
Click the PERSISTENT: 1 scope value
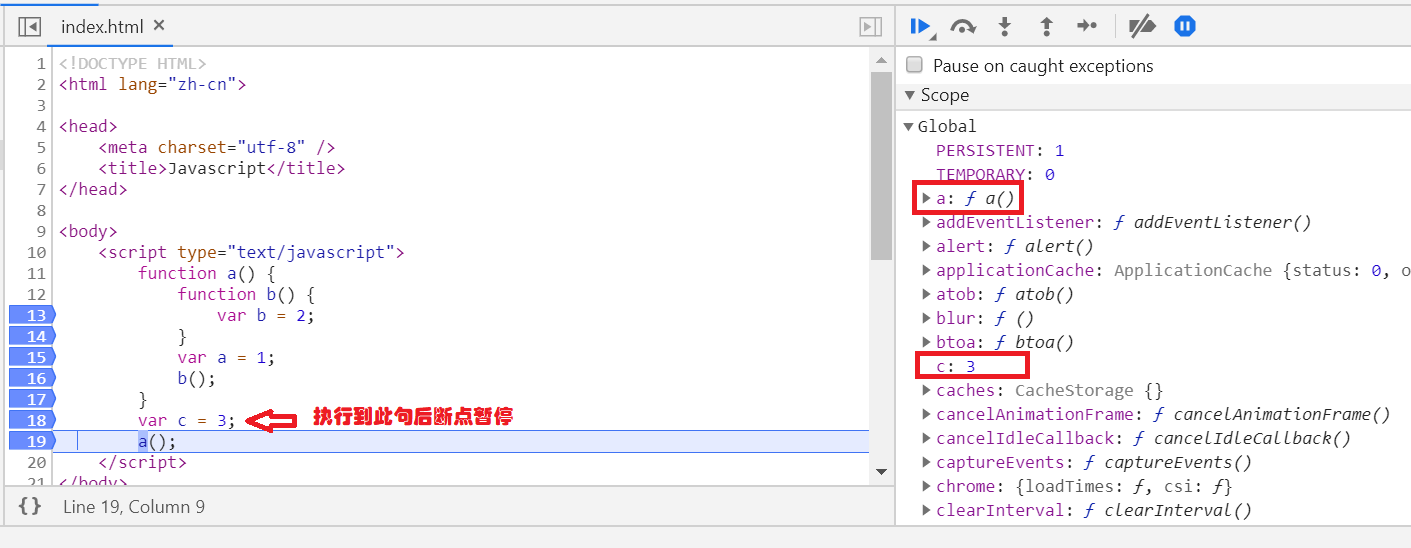pos(1000,150)
